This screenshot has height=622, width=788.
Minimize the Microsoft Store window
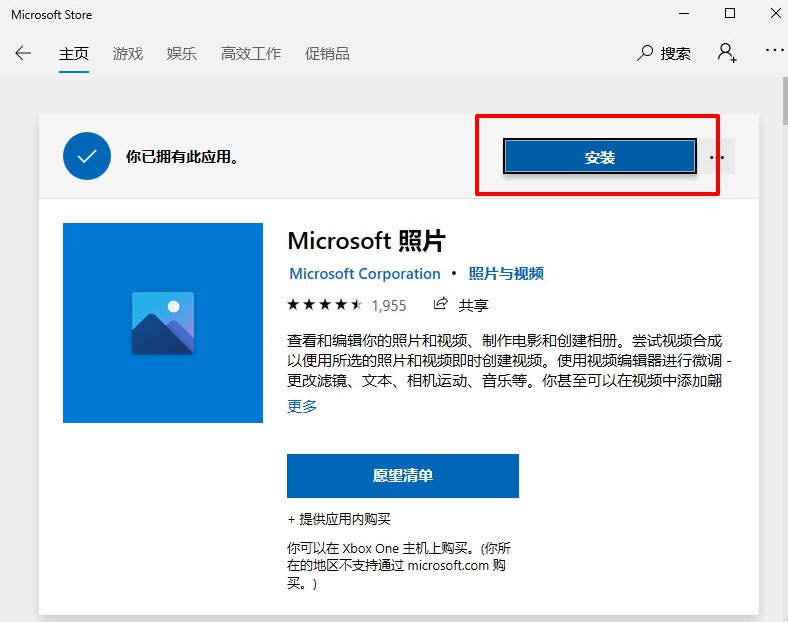[x=684, y=14]
